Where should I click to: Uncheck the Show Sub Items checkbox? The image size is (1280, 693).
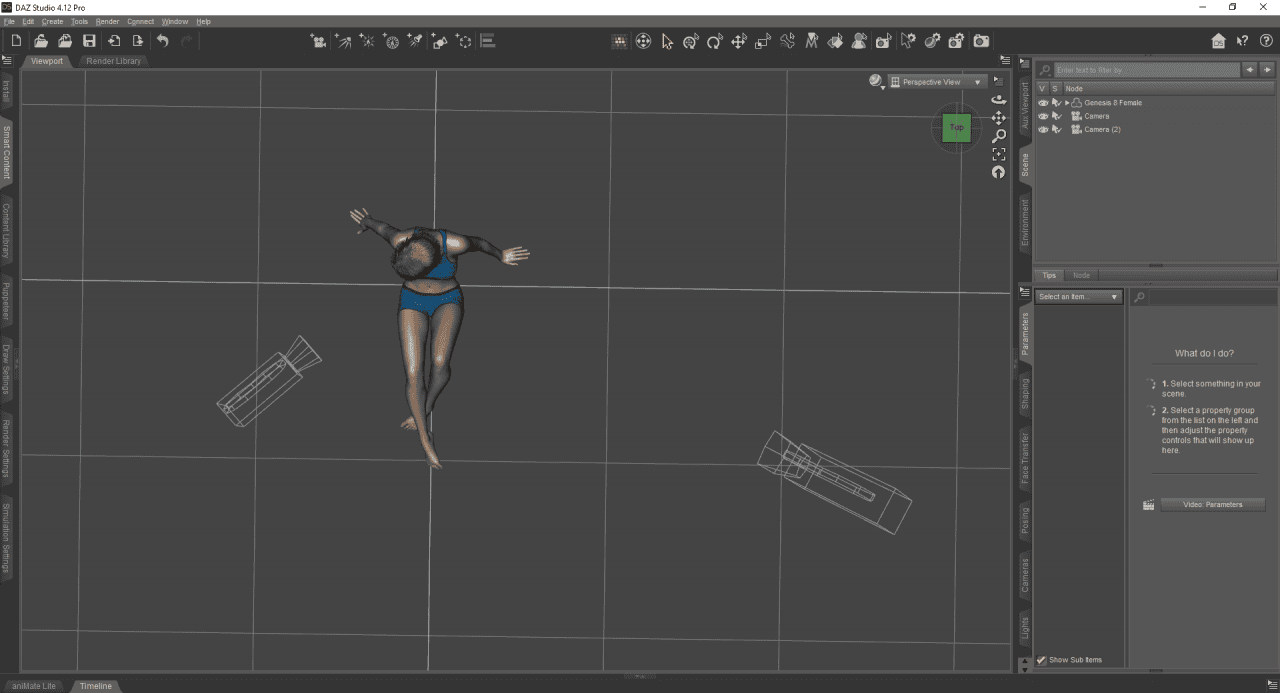pos(1041,660)
